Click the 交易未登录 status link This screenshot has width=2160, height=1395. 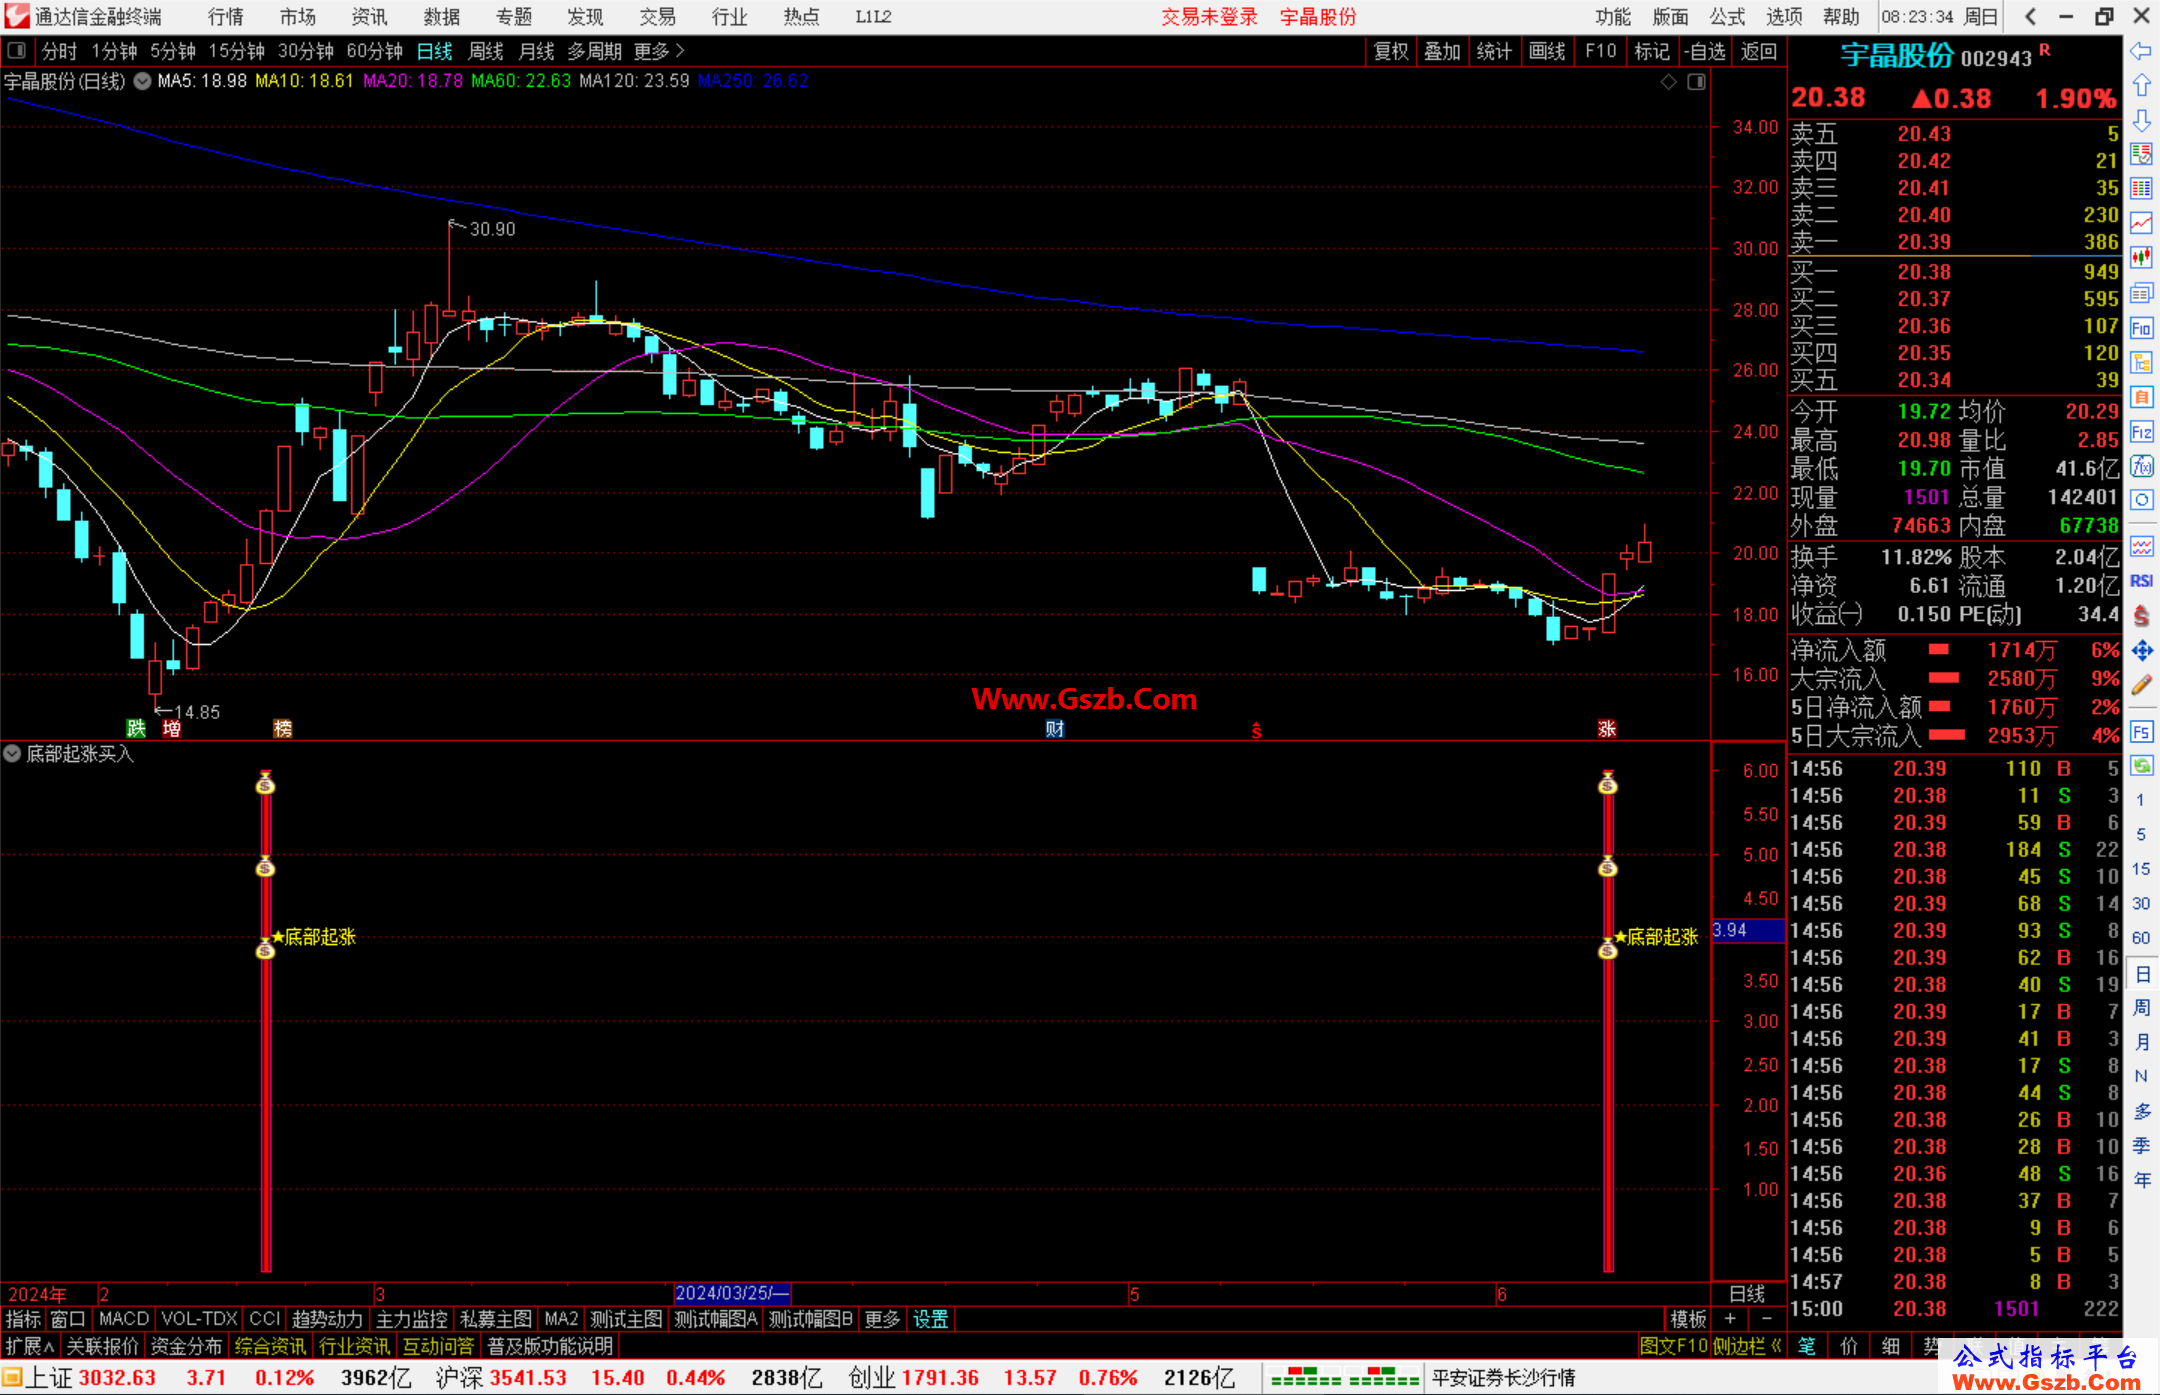pos(1209,17)
